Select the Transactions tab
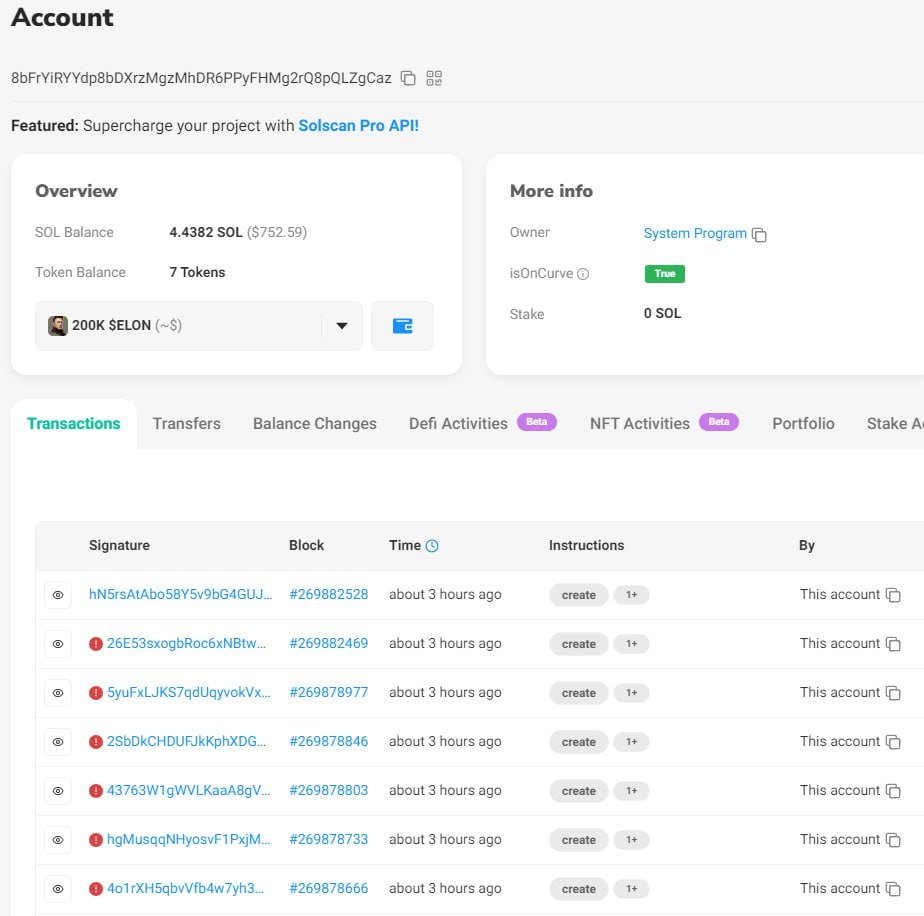The image size is (924, 916). [74, 423]
